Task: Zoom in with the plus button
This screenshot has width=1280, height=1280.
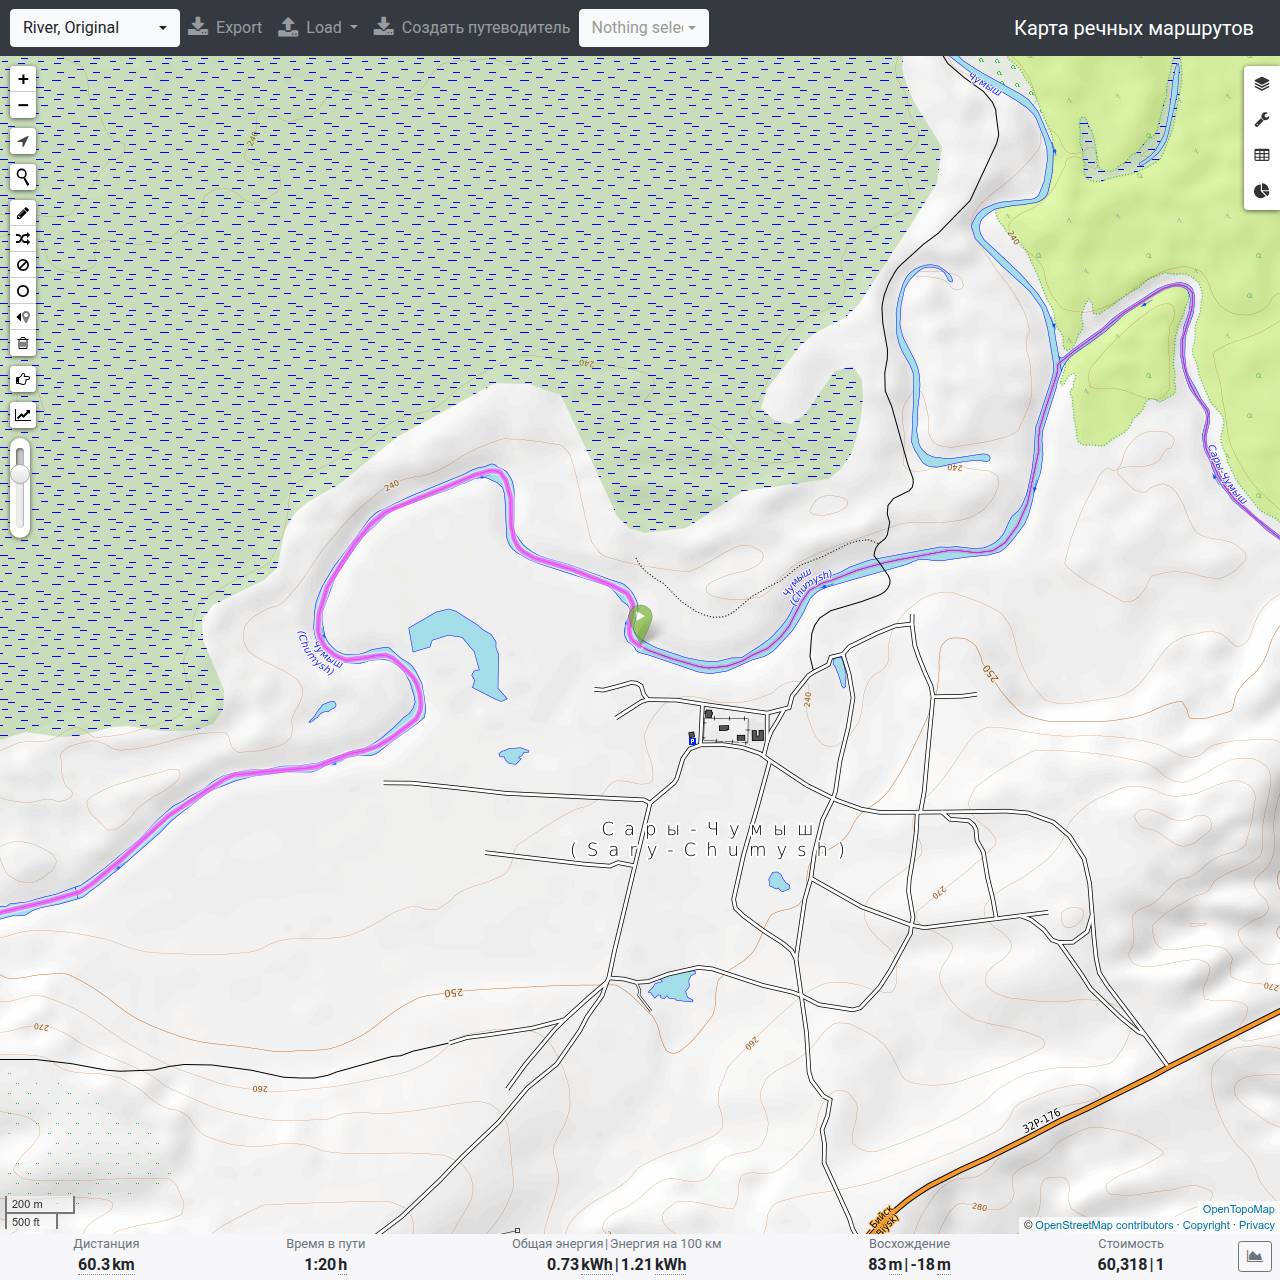Action: [23, 79]
